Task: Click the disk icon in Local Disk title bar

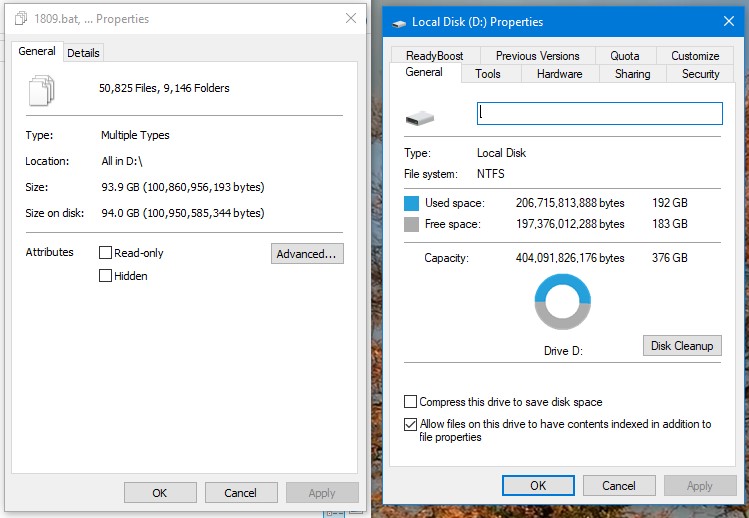Action: point(399,22)
